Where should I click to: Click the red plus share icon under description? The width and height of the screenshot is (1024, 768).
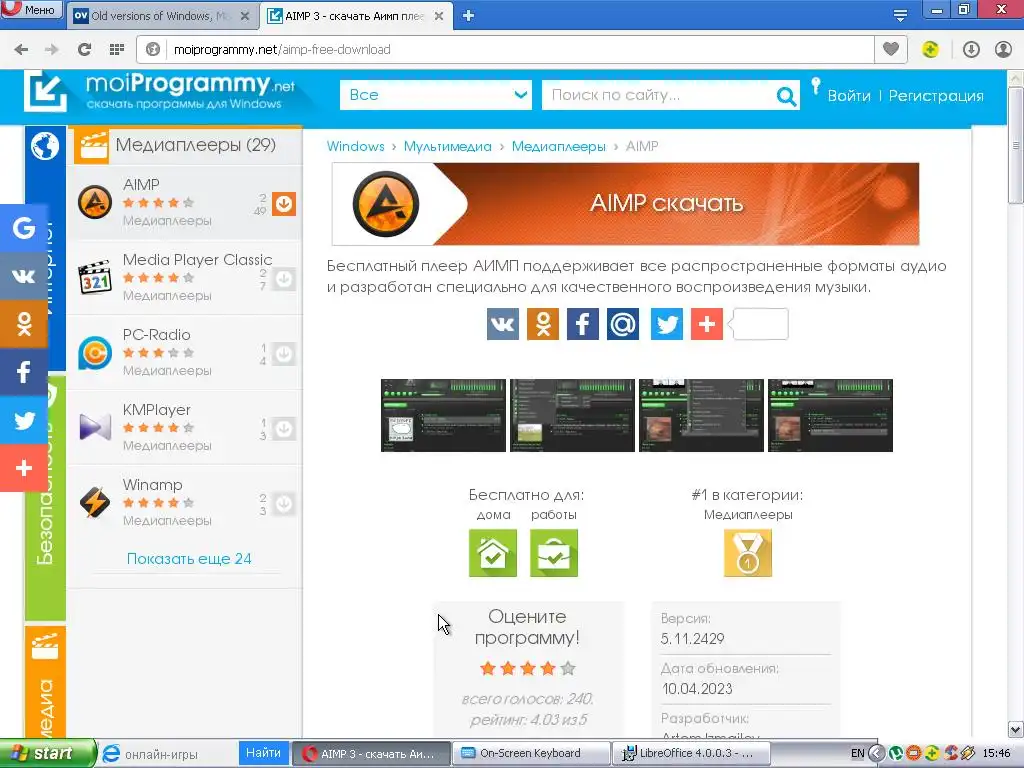[x=707, y=324]
